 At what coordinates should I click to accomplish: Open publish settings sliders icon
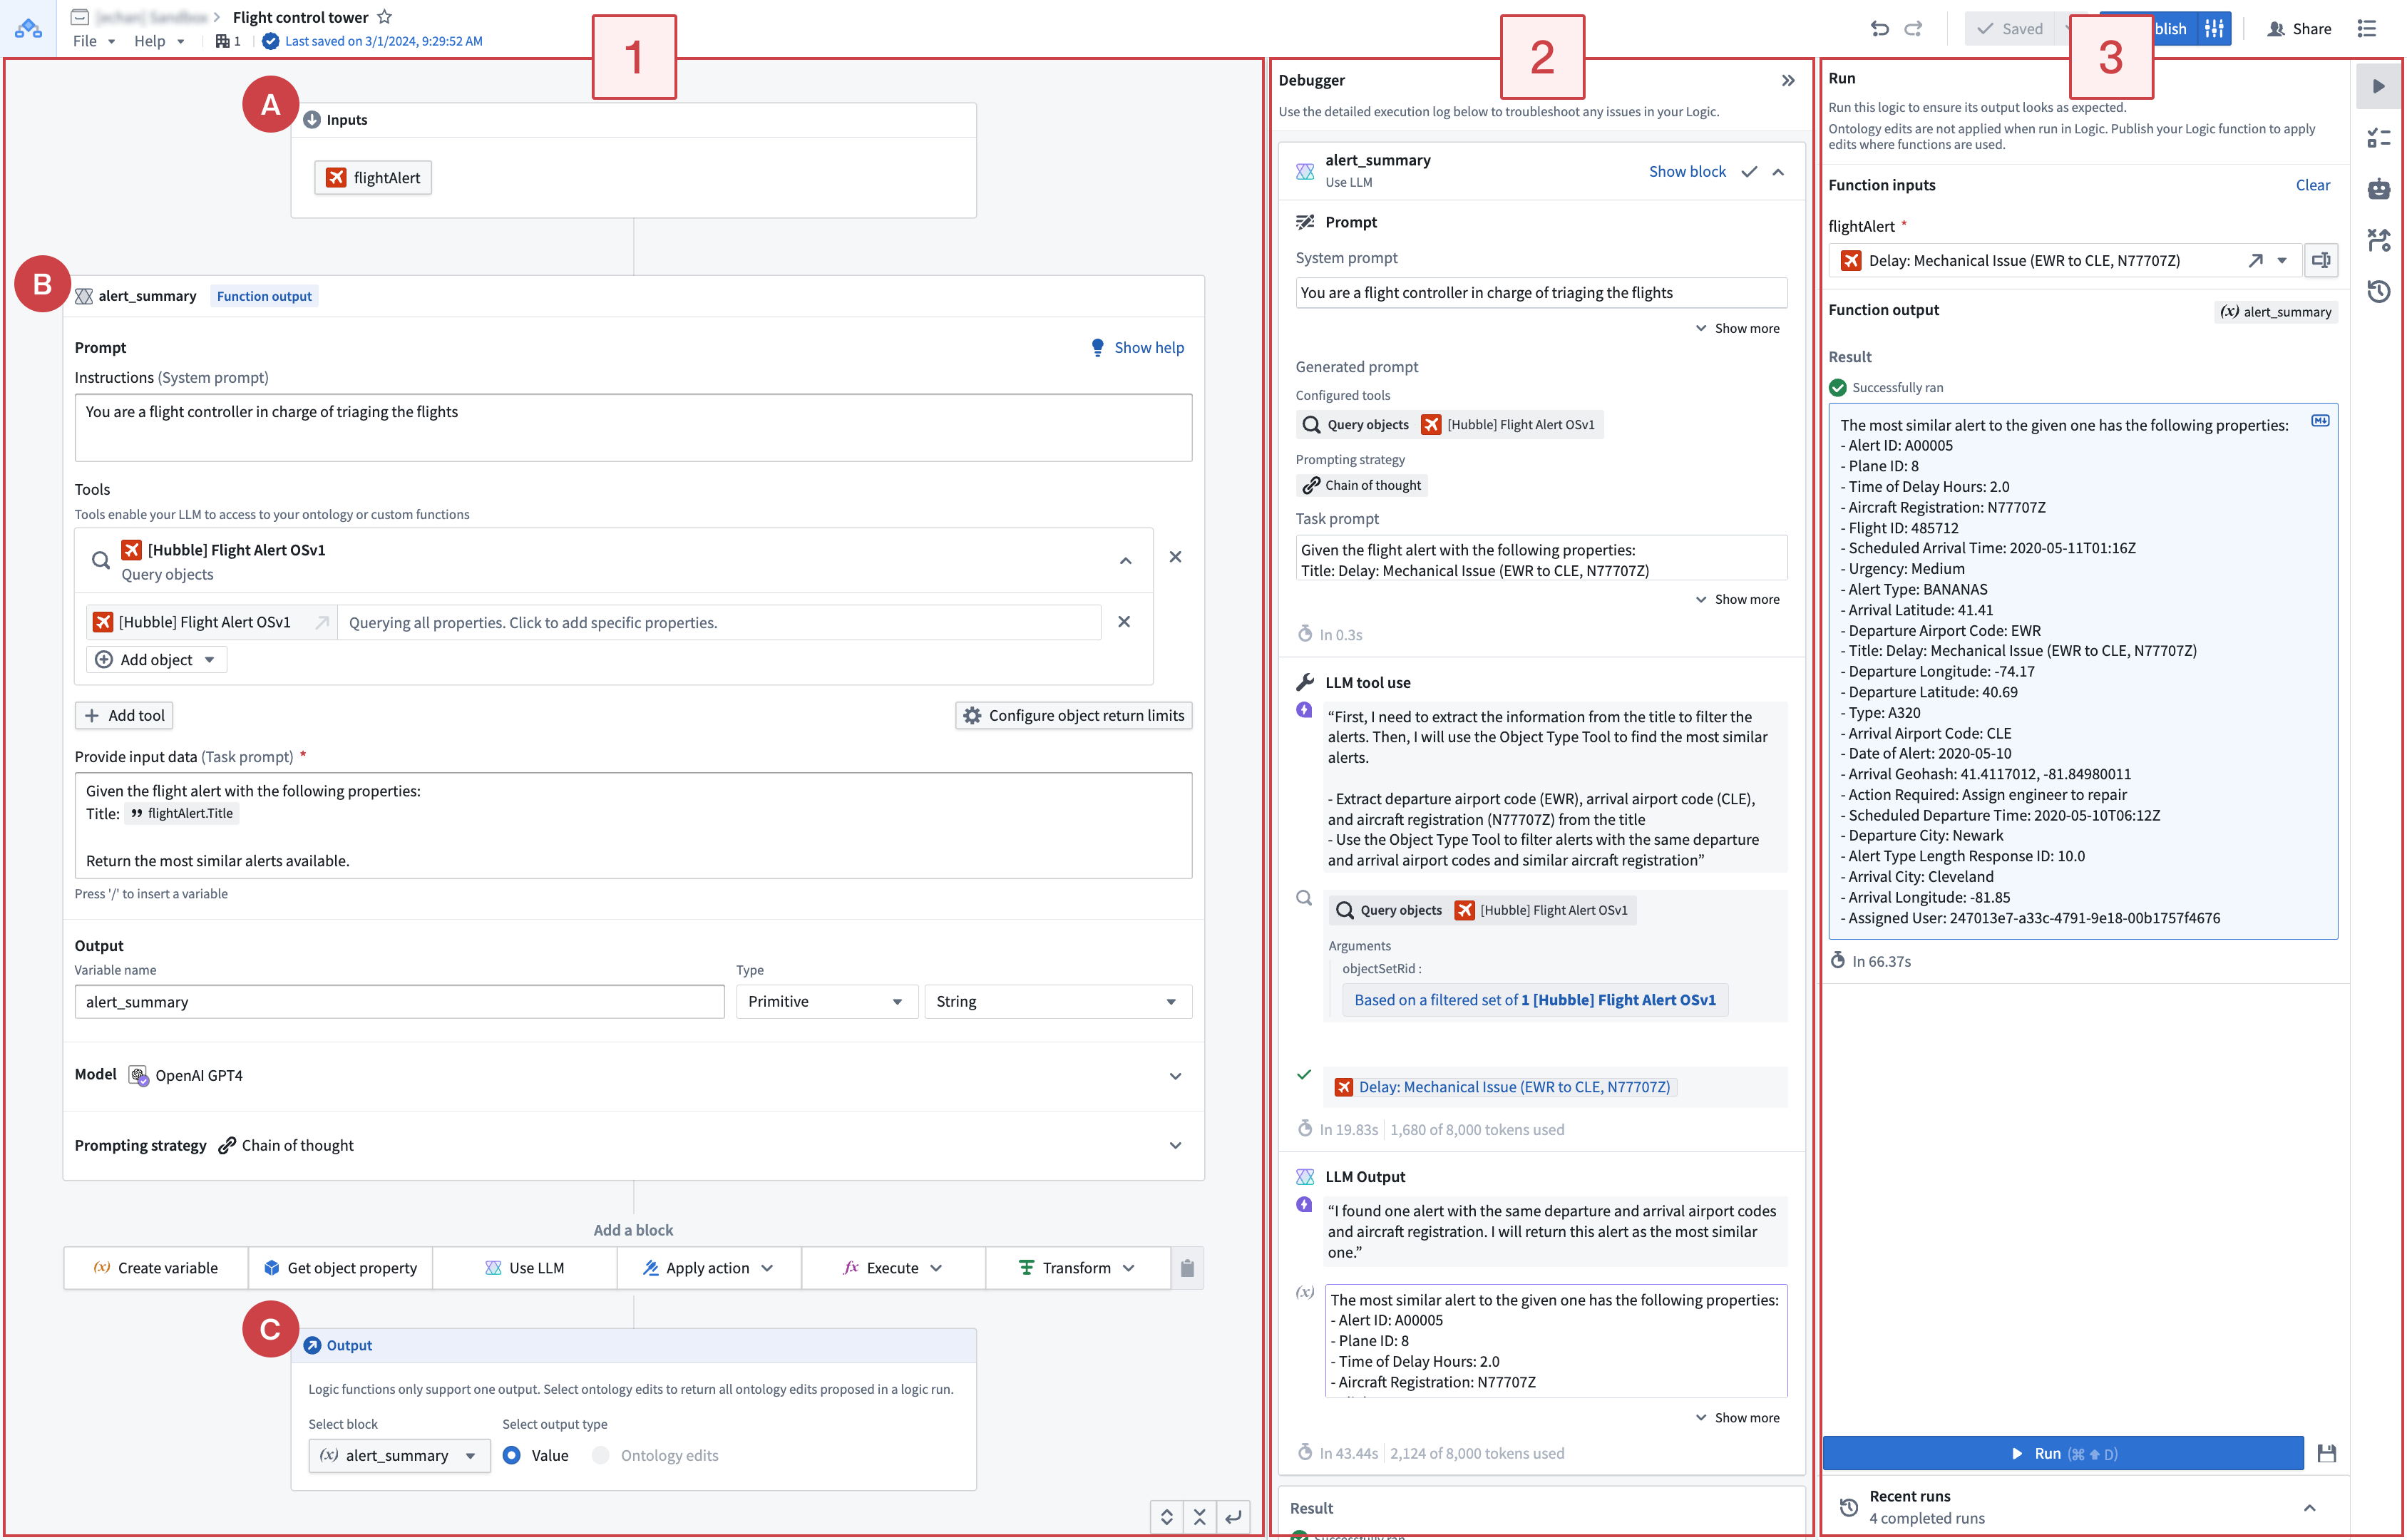[2215, 29]
